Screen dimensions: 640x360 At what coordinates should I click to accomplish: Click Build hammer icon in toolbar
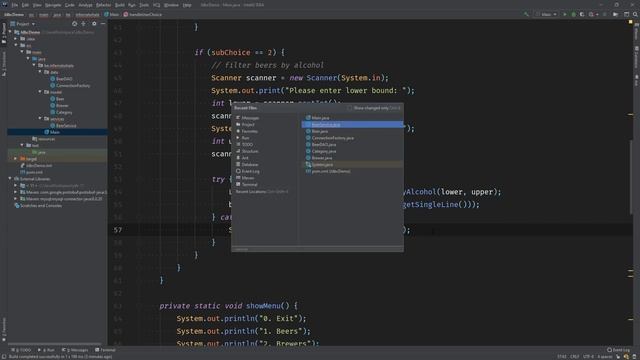pyautogui.click(x=526, y=15)
